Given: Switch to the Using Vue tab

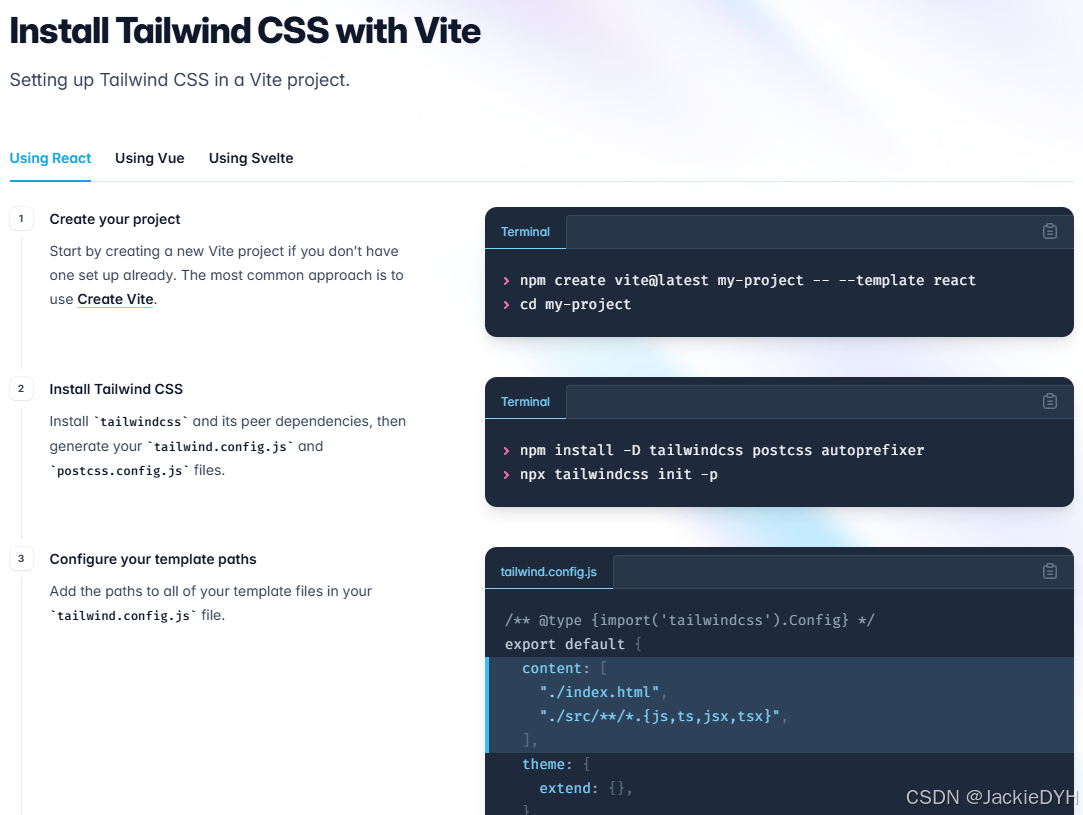Looking at the screenshot, I should pos(149,158).
